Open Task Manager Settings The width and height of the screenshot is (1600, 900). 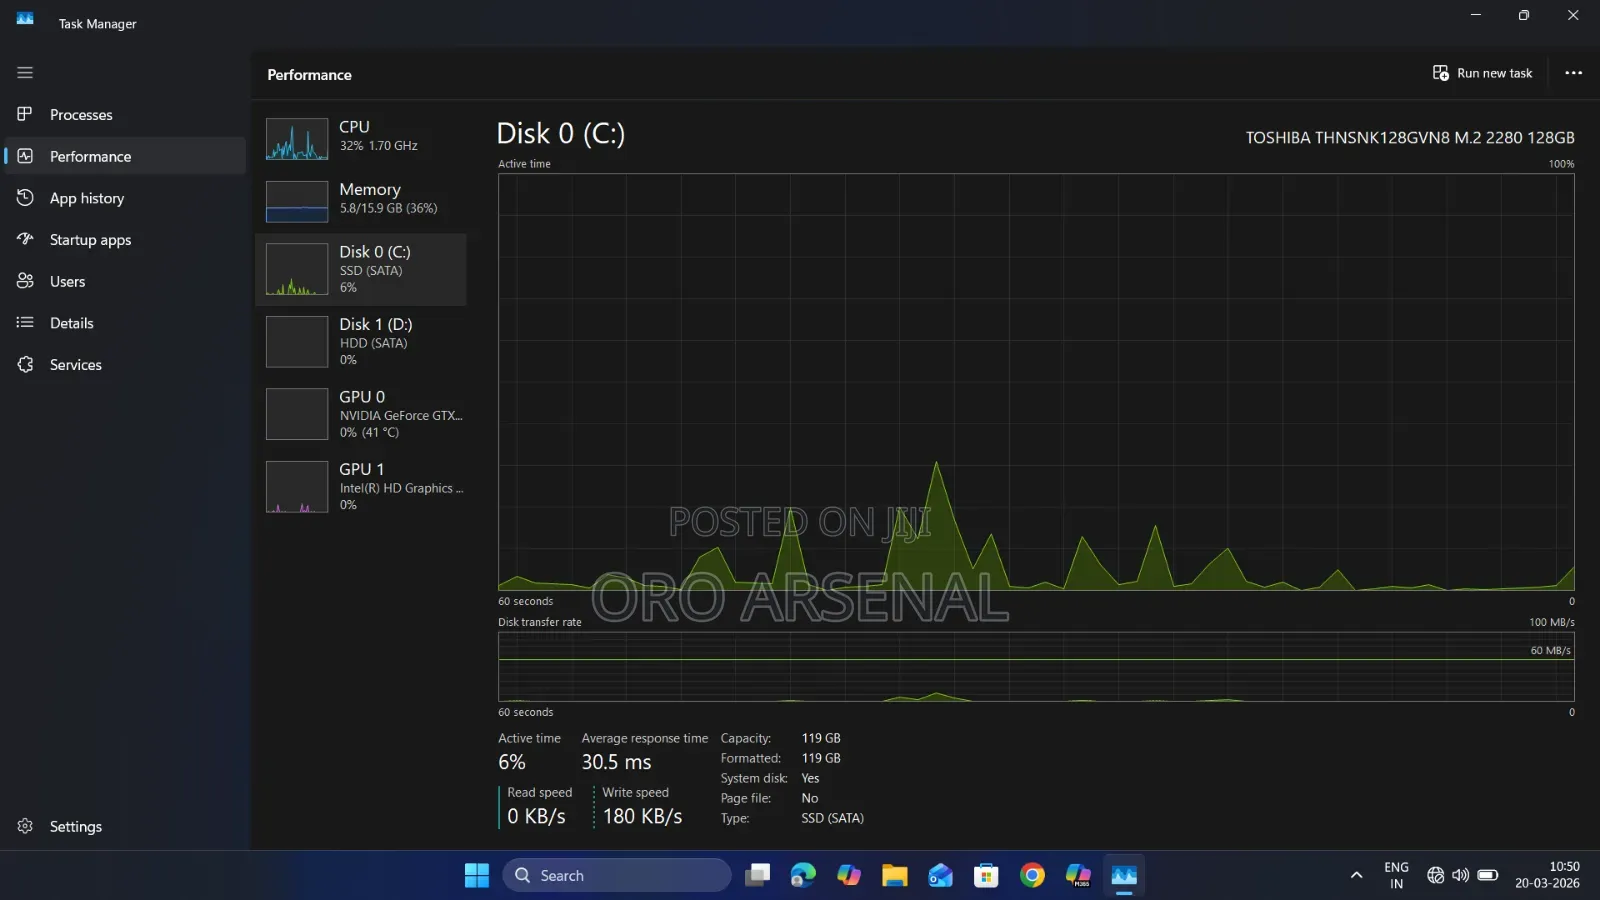tap(126, 826)
